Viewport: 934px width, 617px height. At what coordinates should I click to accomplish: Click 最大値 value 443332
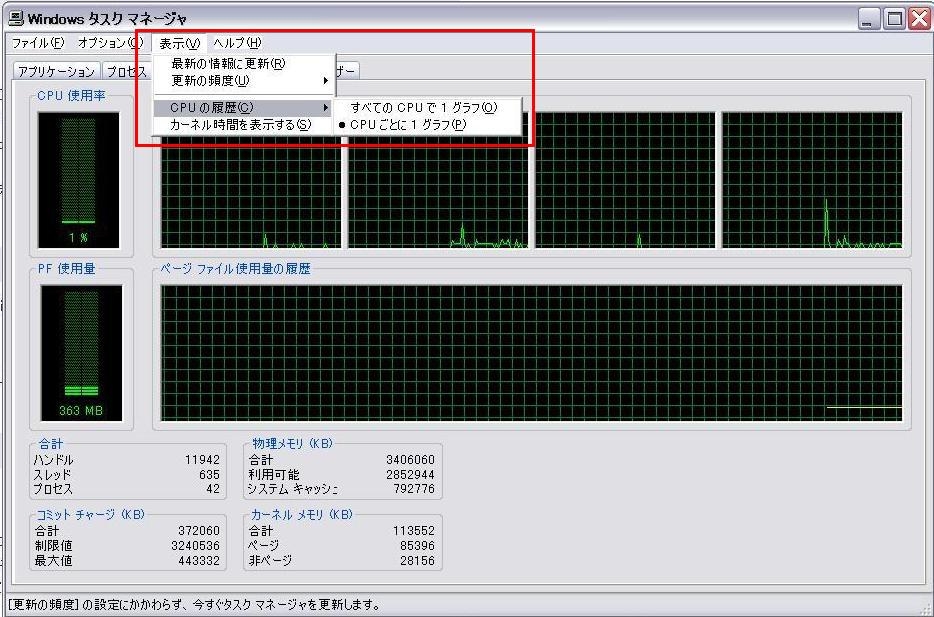tap(198, 560)
